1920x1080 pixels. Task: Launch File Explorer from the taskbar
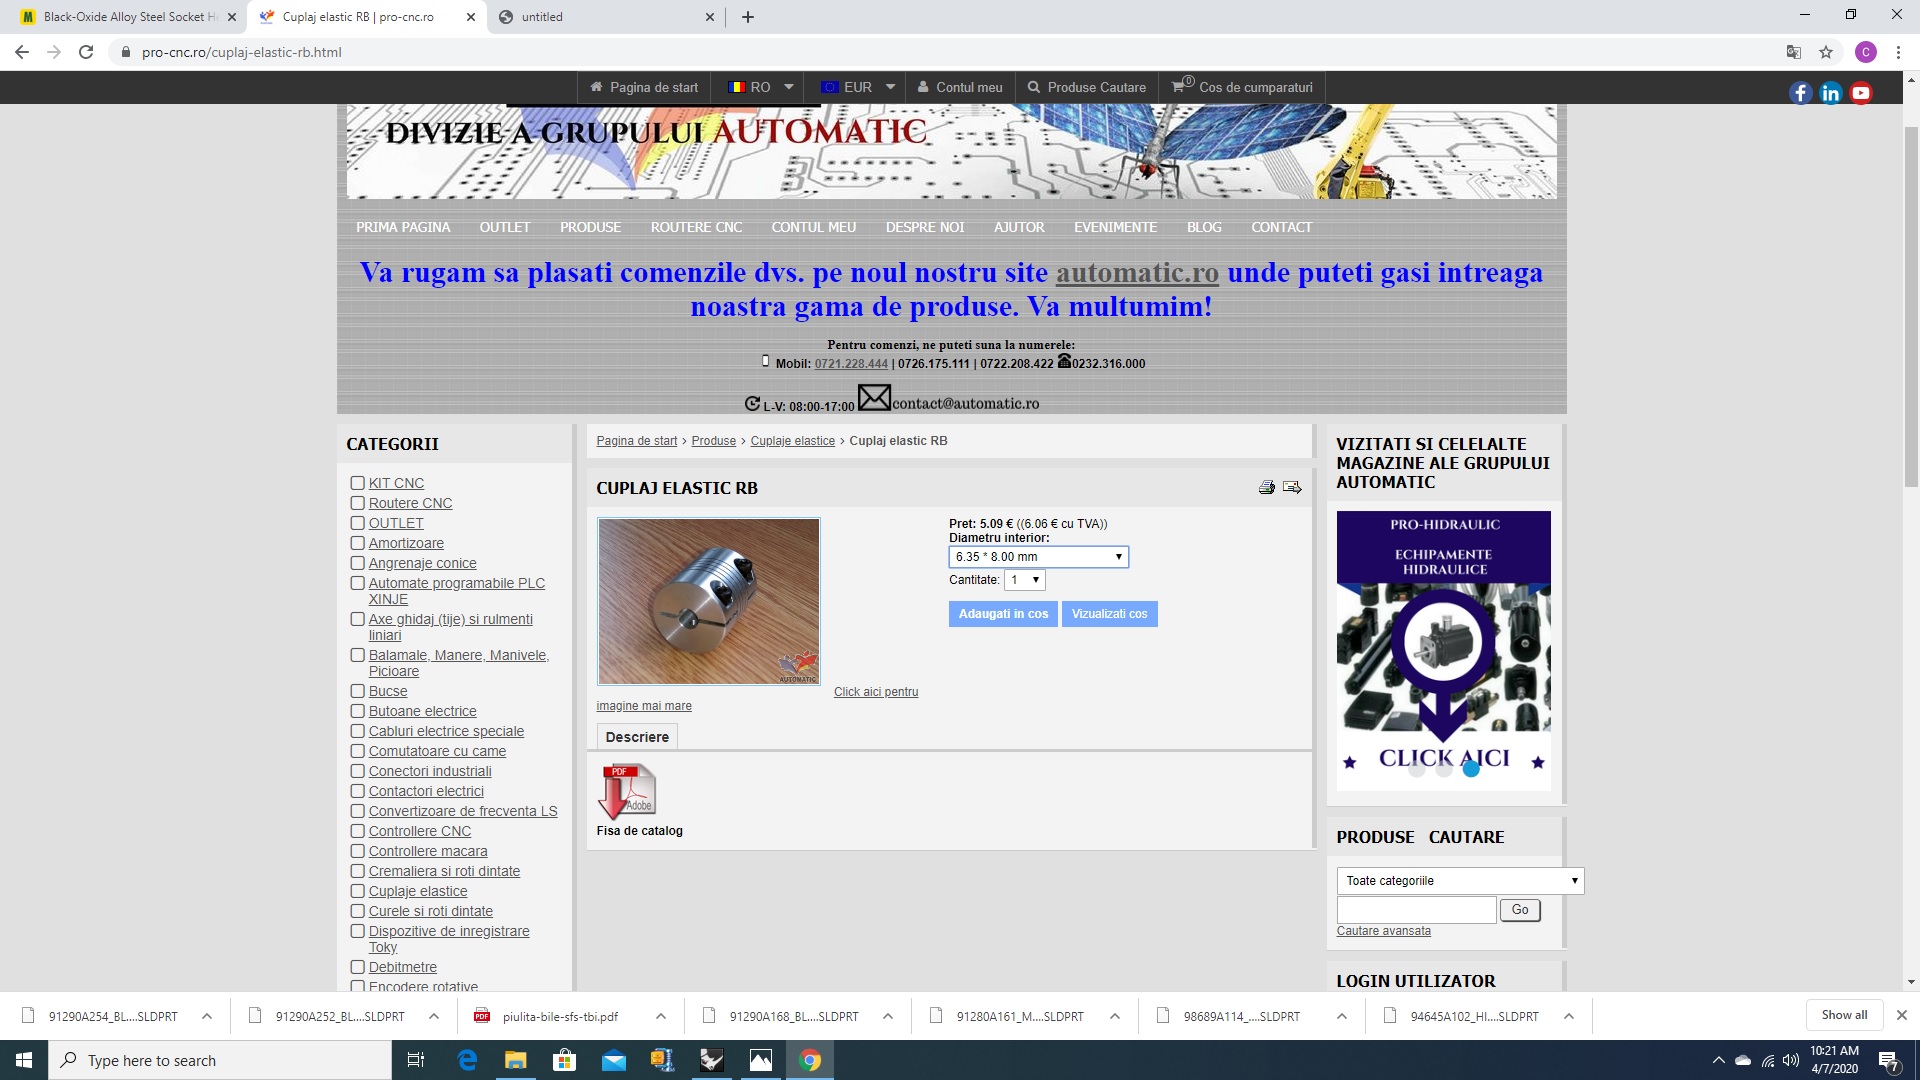tap(515, 1060)
